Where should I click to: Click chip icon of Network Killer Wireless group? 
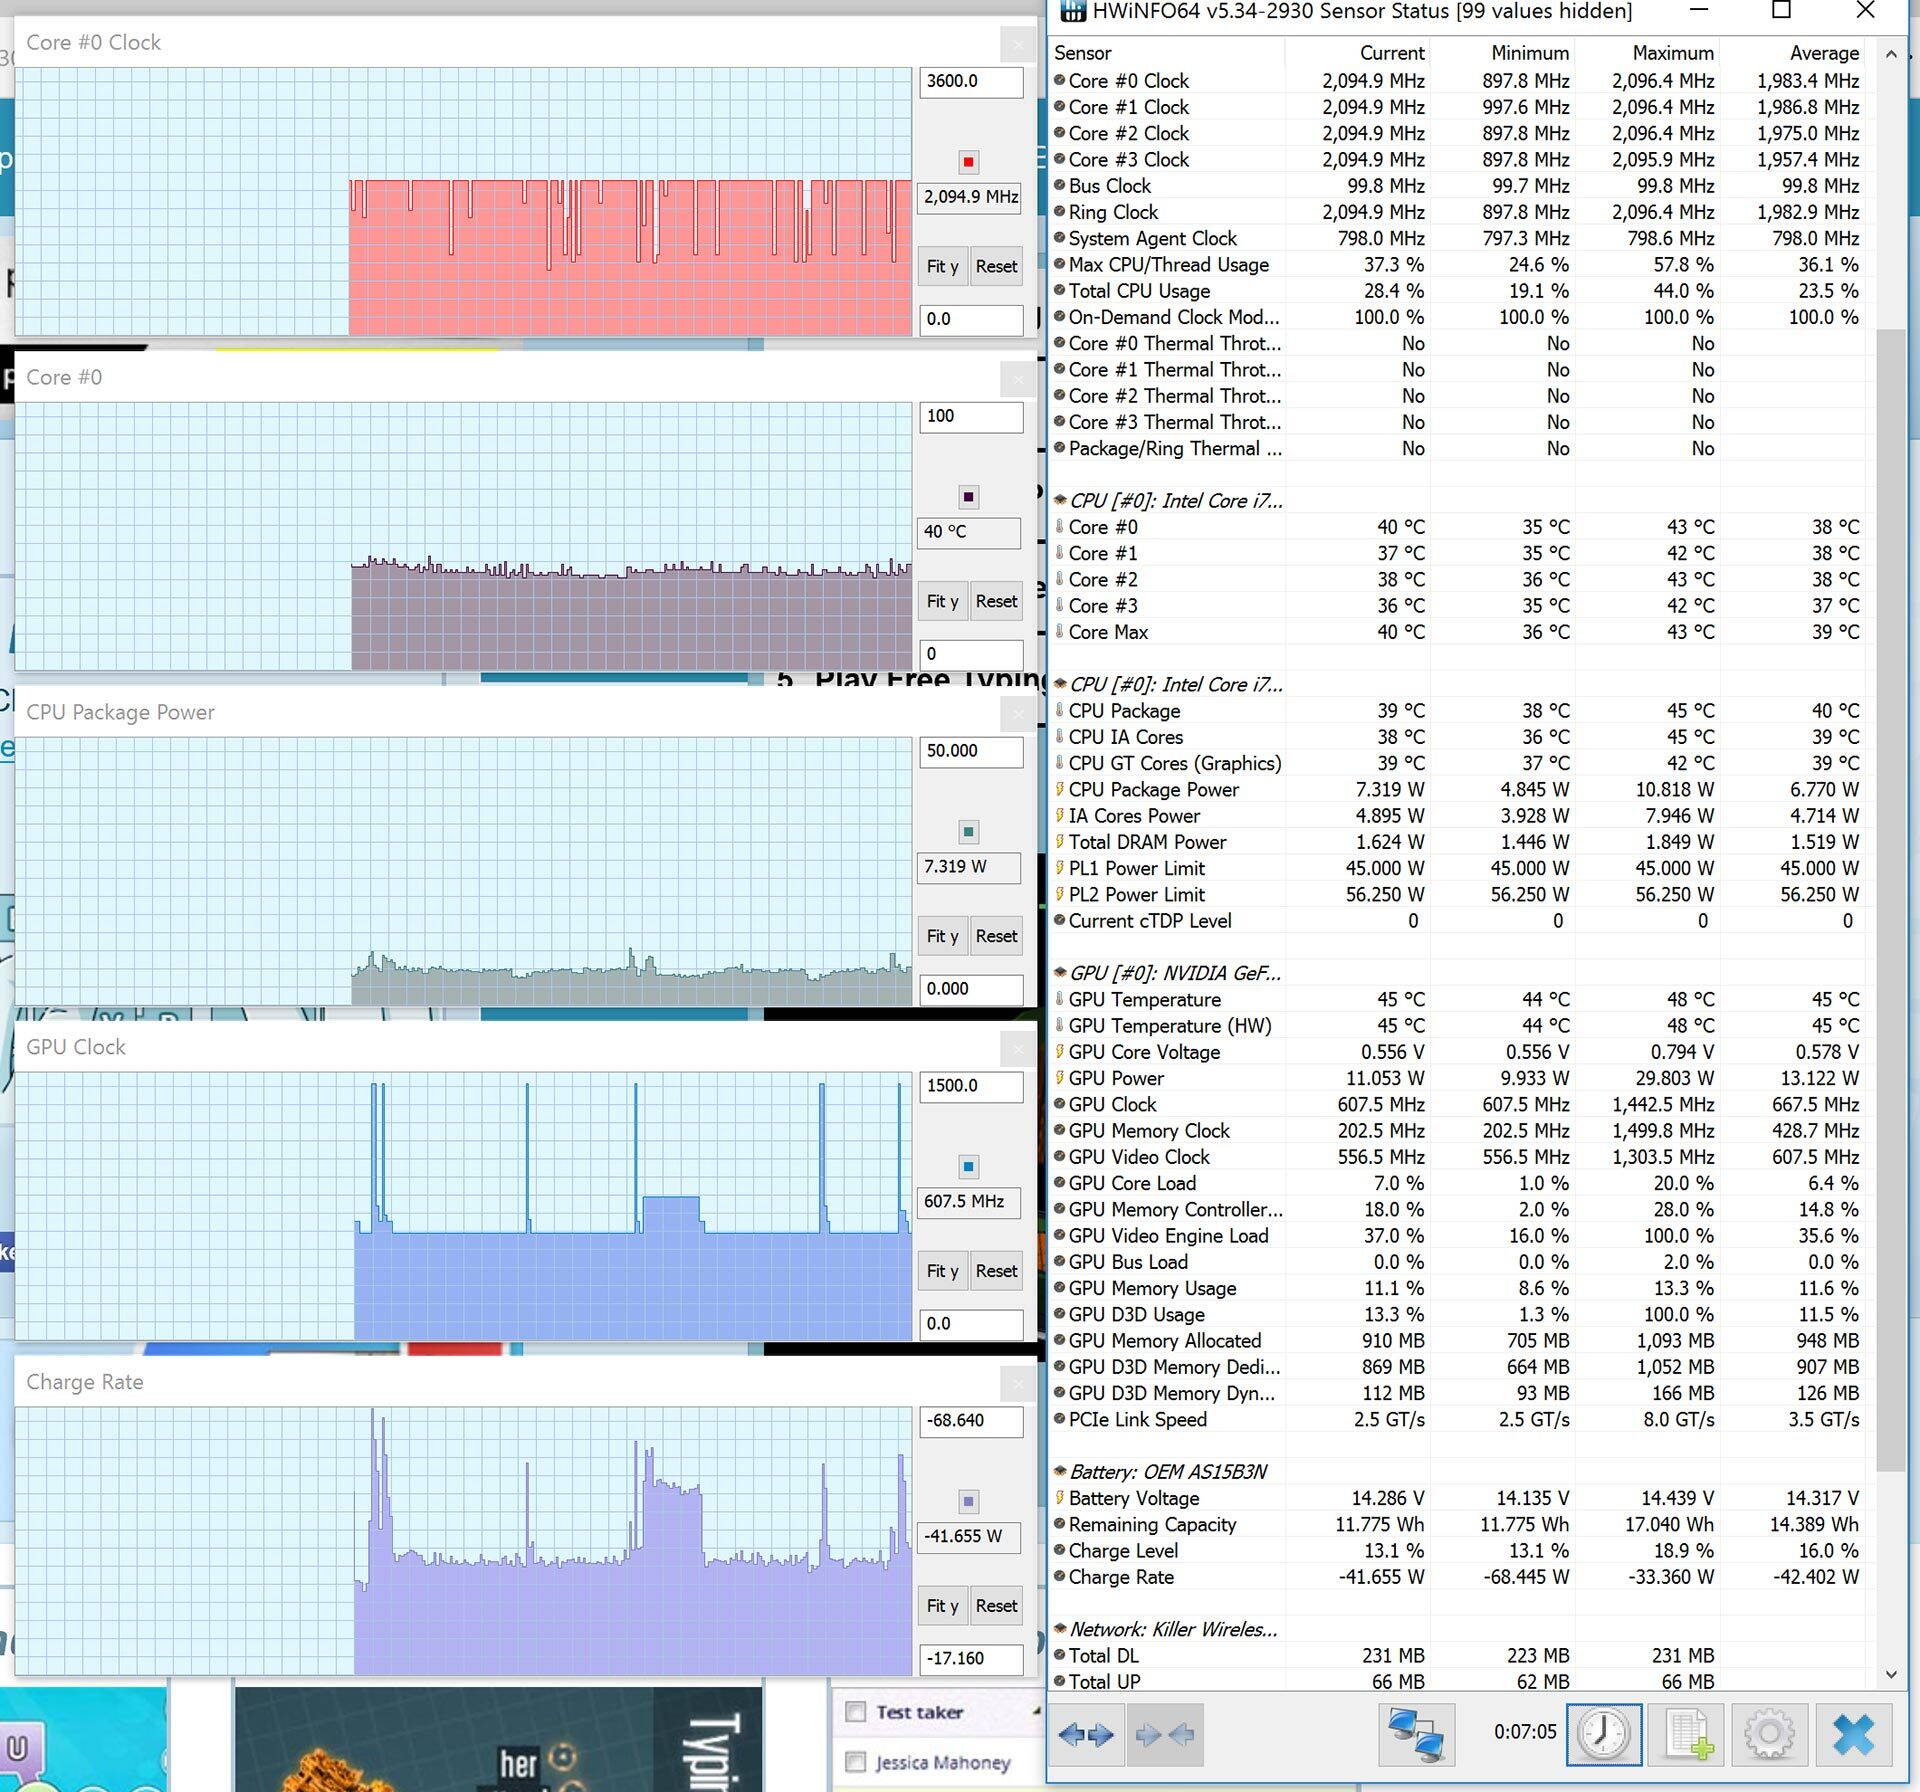point(1060,1629)
